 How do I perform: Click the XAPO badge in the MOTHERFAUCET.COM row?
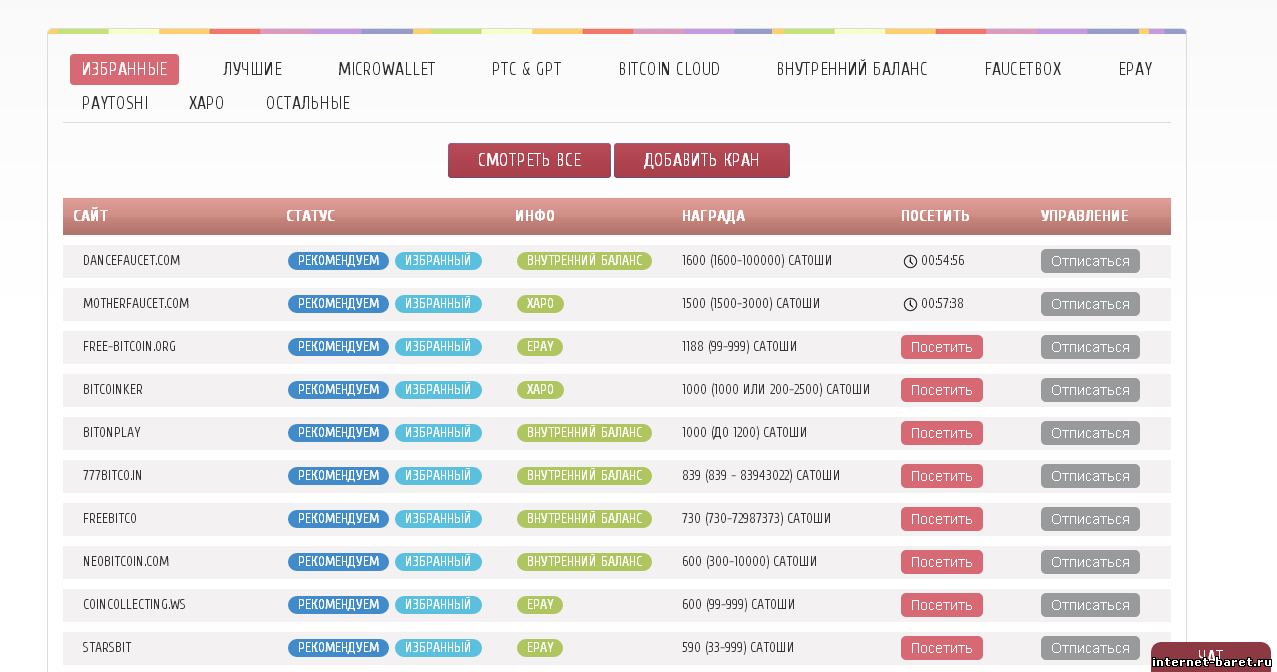pos(540,304)
